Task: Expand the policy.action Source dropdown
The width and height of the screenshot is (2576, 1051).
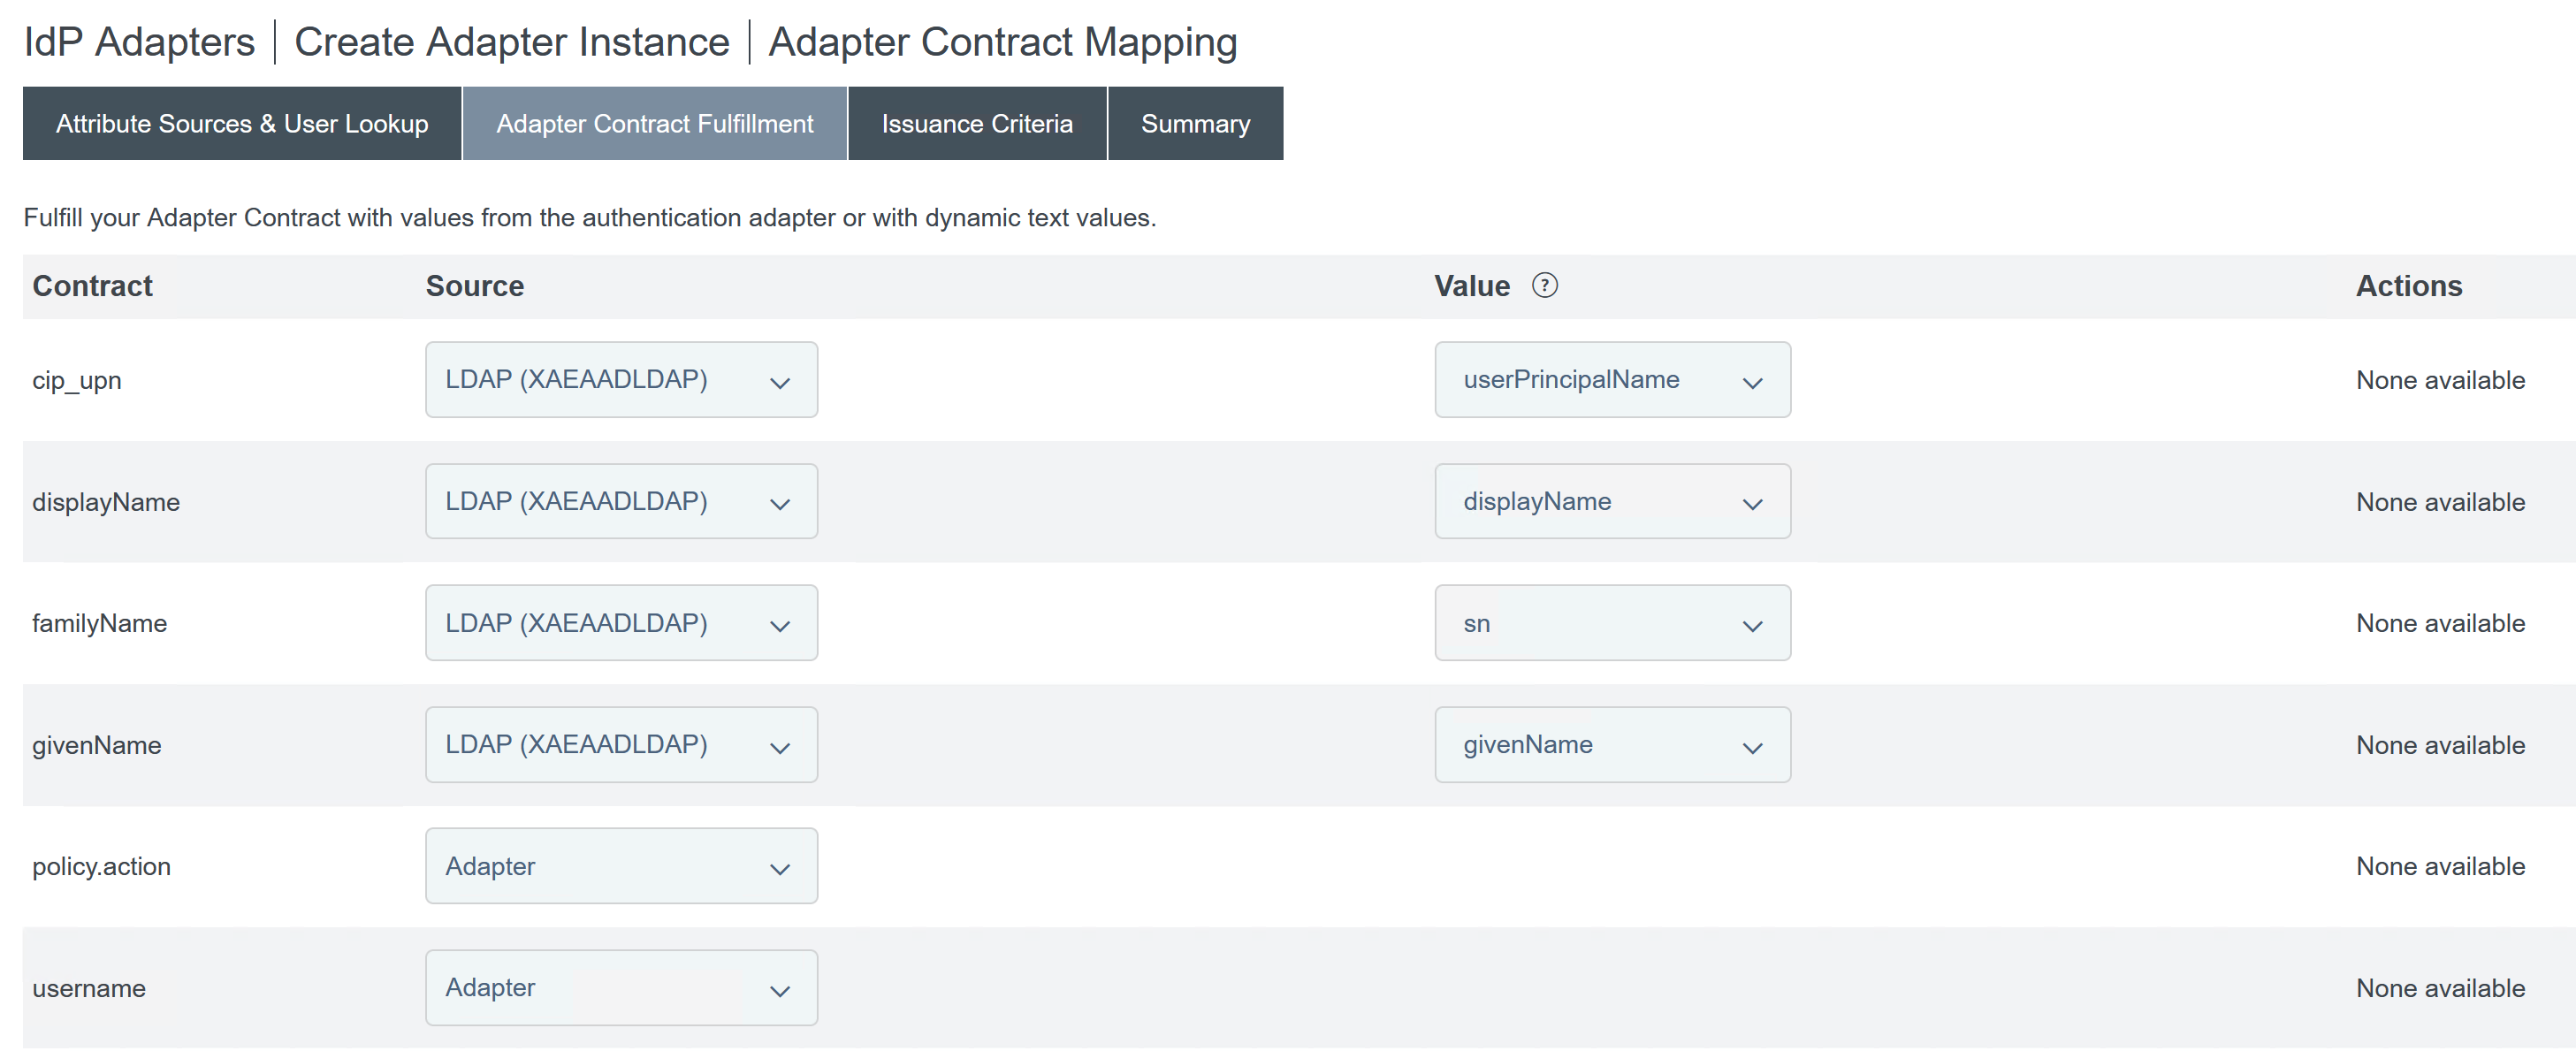Action: 621,866
